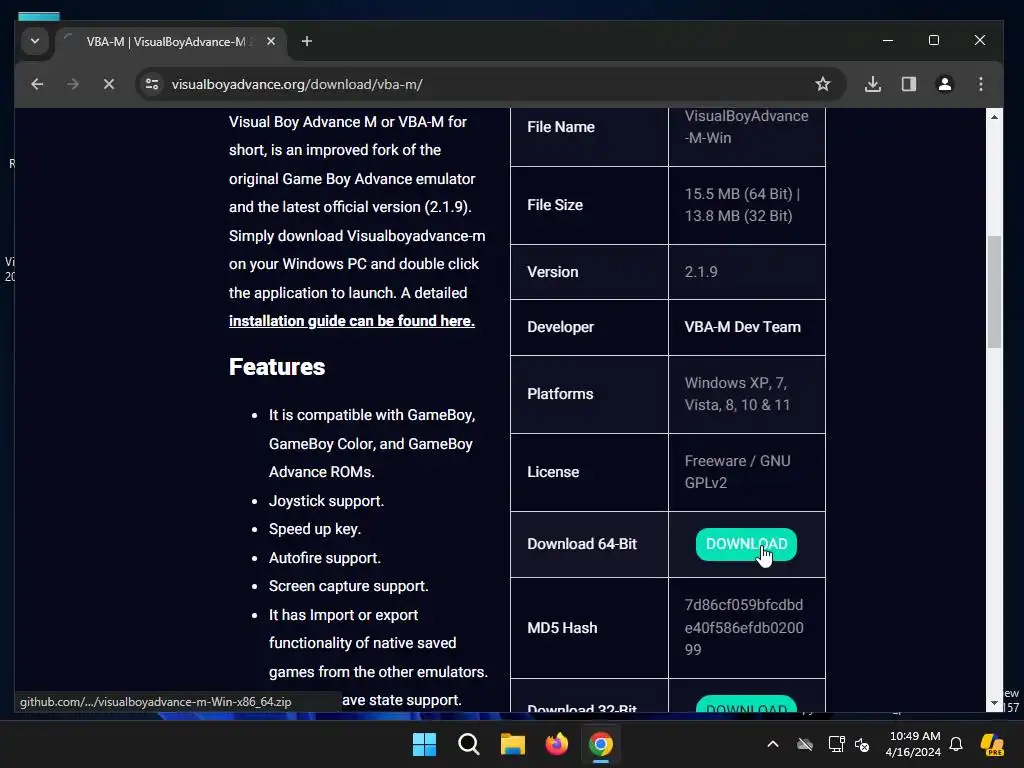The height and width of the screenshot is (768, 1024).
Task: Open Windows taskbar search
Action: (x=469, y=744)
